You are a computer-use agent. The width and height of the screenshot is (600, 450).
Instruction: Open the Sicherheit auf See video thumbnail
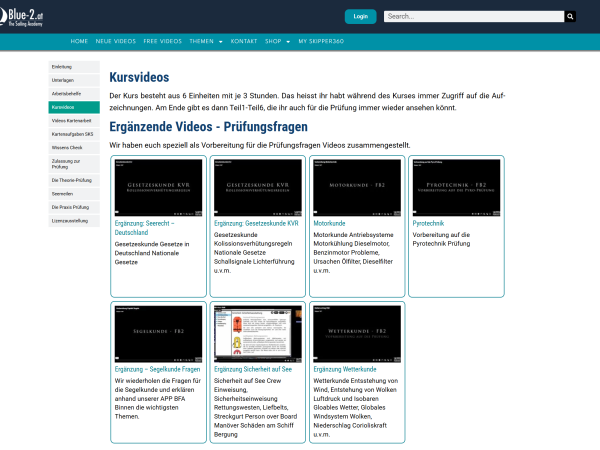(x=258, y=334)
